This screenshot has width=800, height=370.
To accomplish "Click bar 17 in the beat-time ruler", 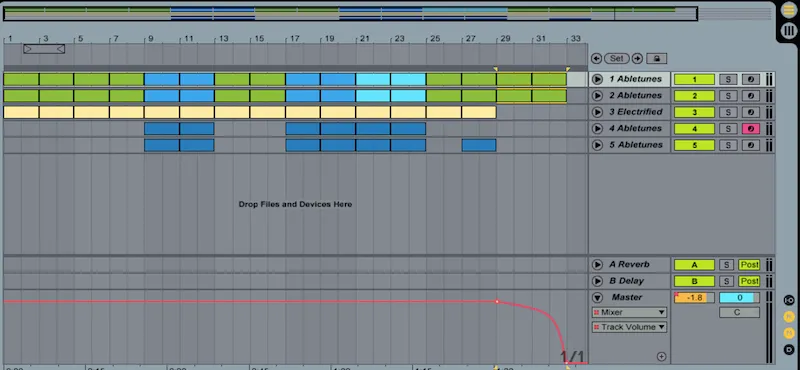I will 295,39.
